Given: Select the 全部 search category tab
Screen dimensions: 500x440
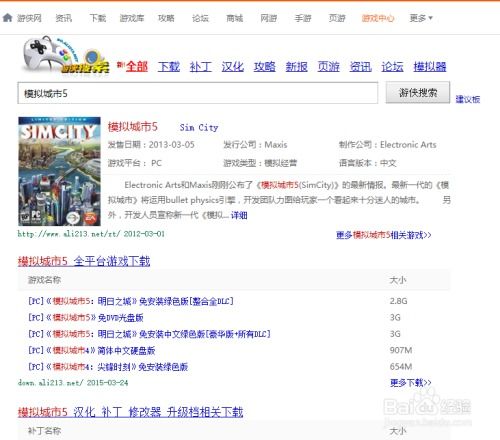Looking at the screenshot, I should (137, 67).
